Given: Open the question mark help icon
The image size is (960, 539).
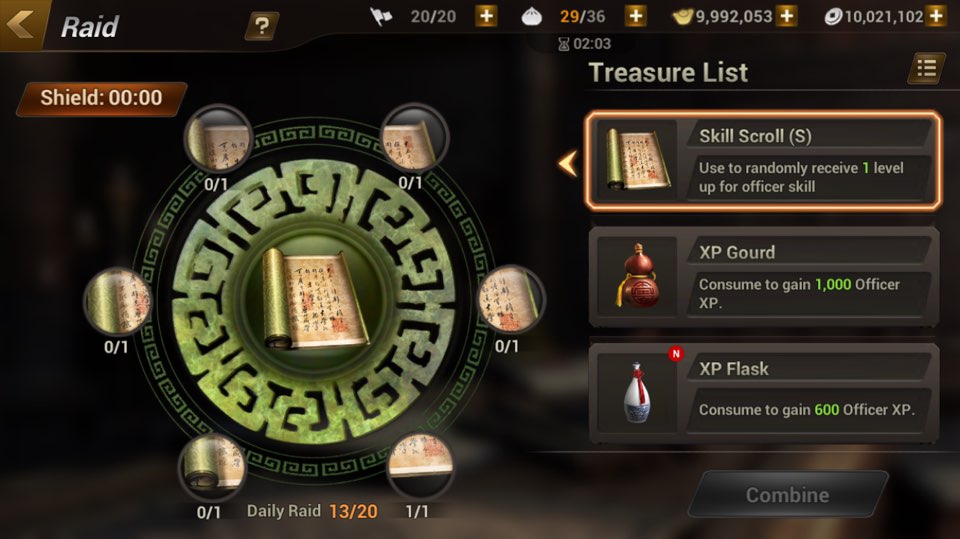Looking at the screenshot, I should pyautogui.click(x=261, y=26).
